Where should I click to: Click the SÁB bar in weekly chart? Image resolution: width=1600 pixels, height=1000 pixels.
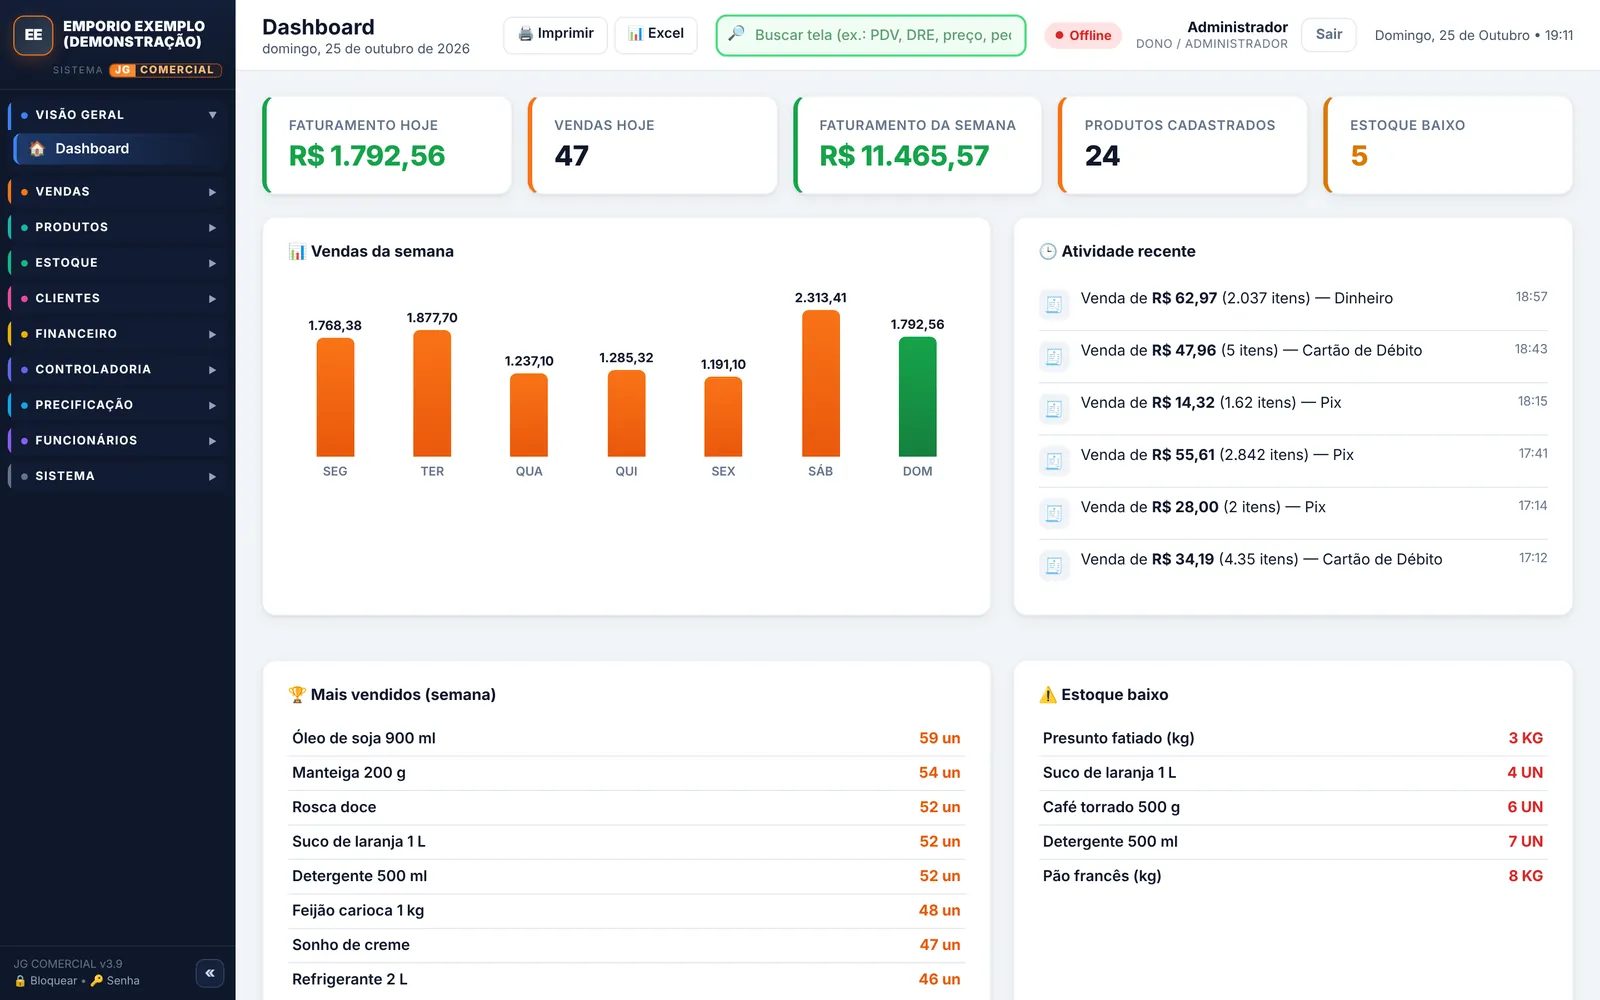click(821, 383)
